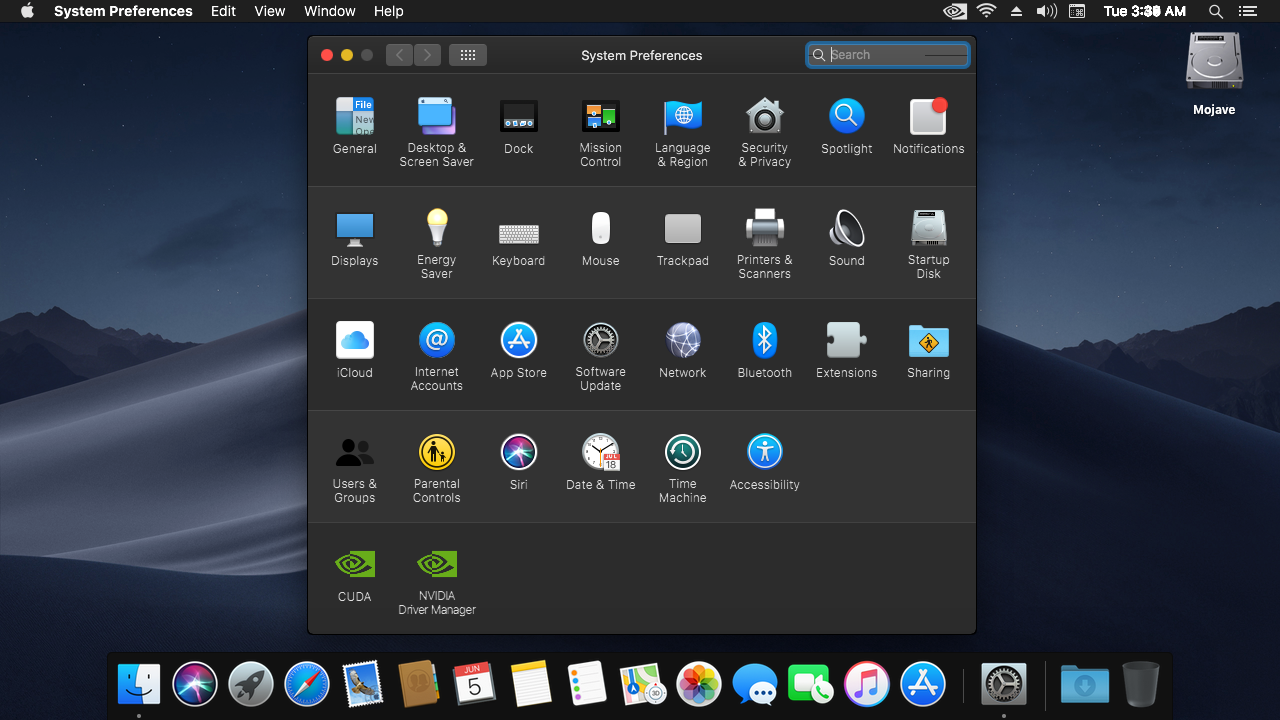The width and height of the screenshot is (1280, 720).
Task: Open the Window menu
Action: [329, 11]
